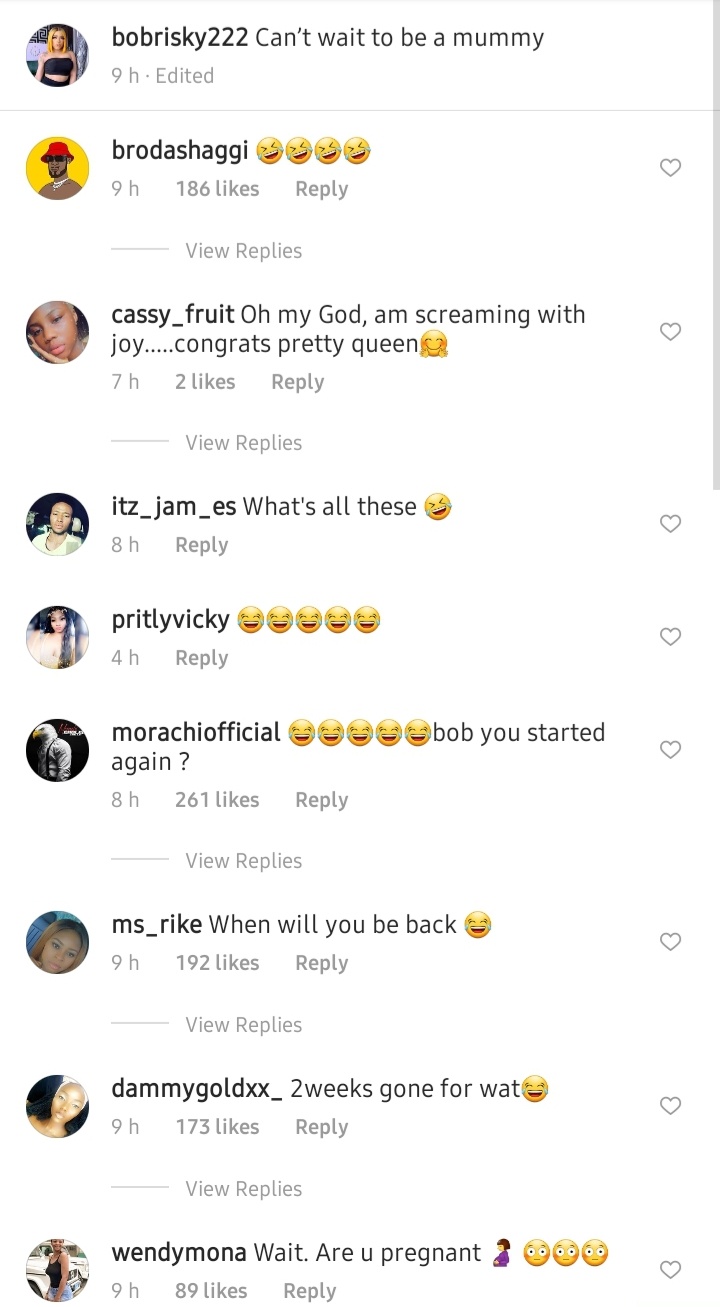Like itz_jam_es's comment
The height and width of the screenshot is (1307, 720).
point(670,524)
